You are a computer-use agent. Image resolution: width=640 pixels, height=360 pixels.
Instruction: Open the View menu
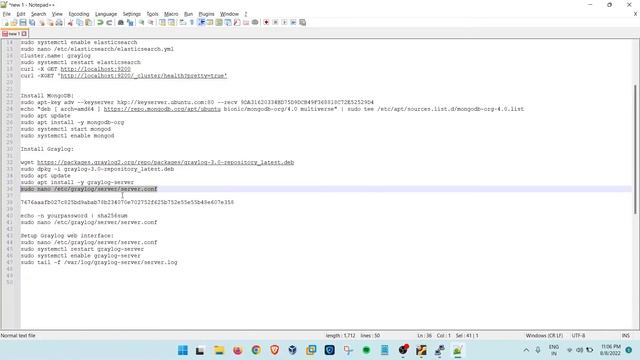(57, 14)
